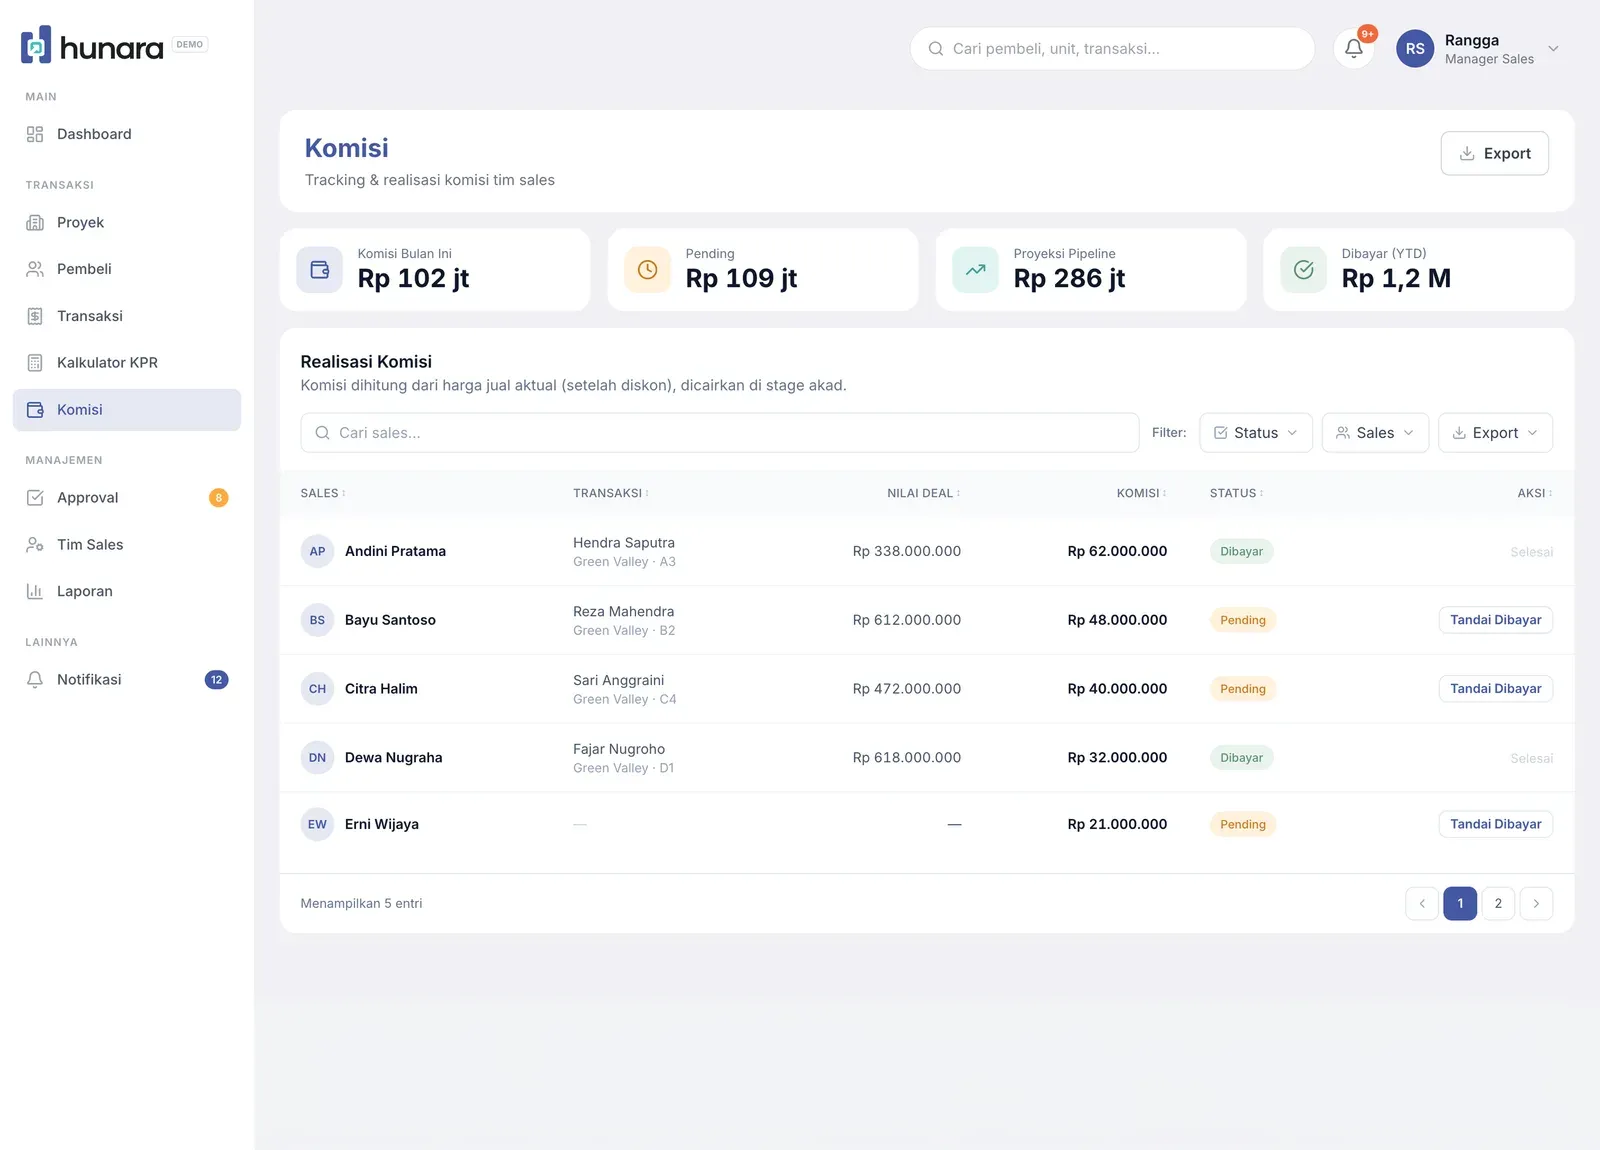Click the CH avatar for Citra Halim
Screen dimensions: 1600x1150
(317, 689)
